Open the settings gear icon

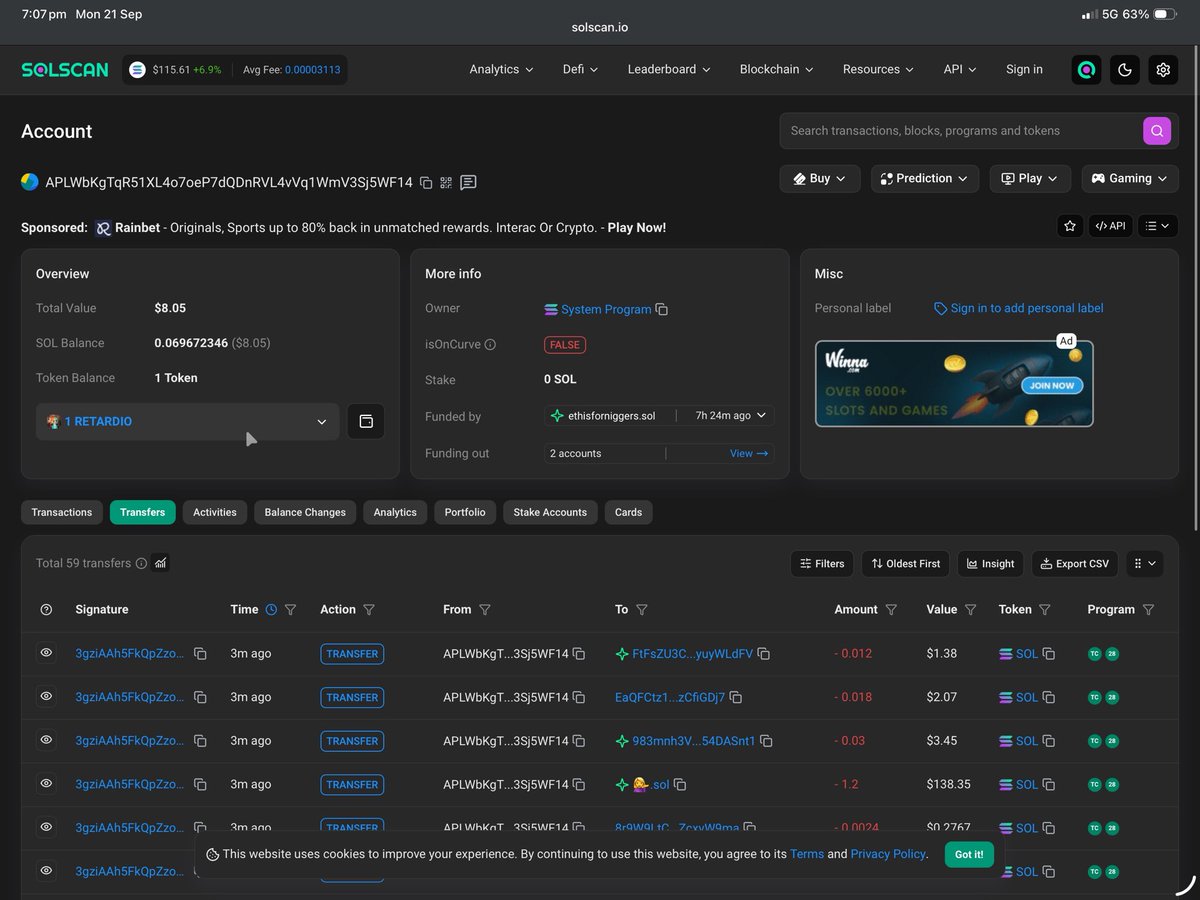[x=1163, y=70]
